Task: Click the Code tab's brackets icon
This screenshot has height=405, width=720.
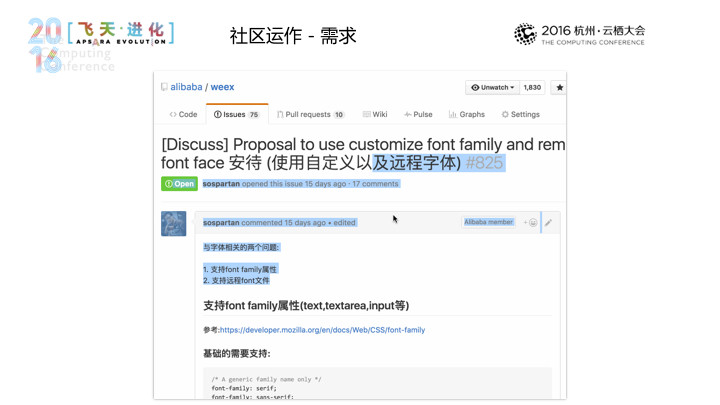Action: [173, 114]
